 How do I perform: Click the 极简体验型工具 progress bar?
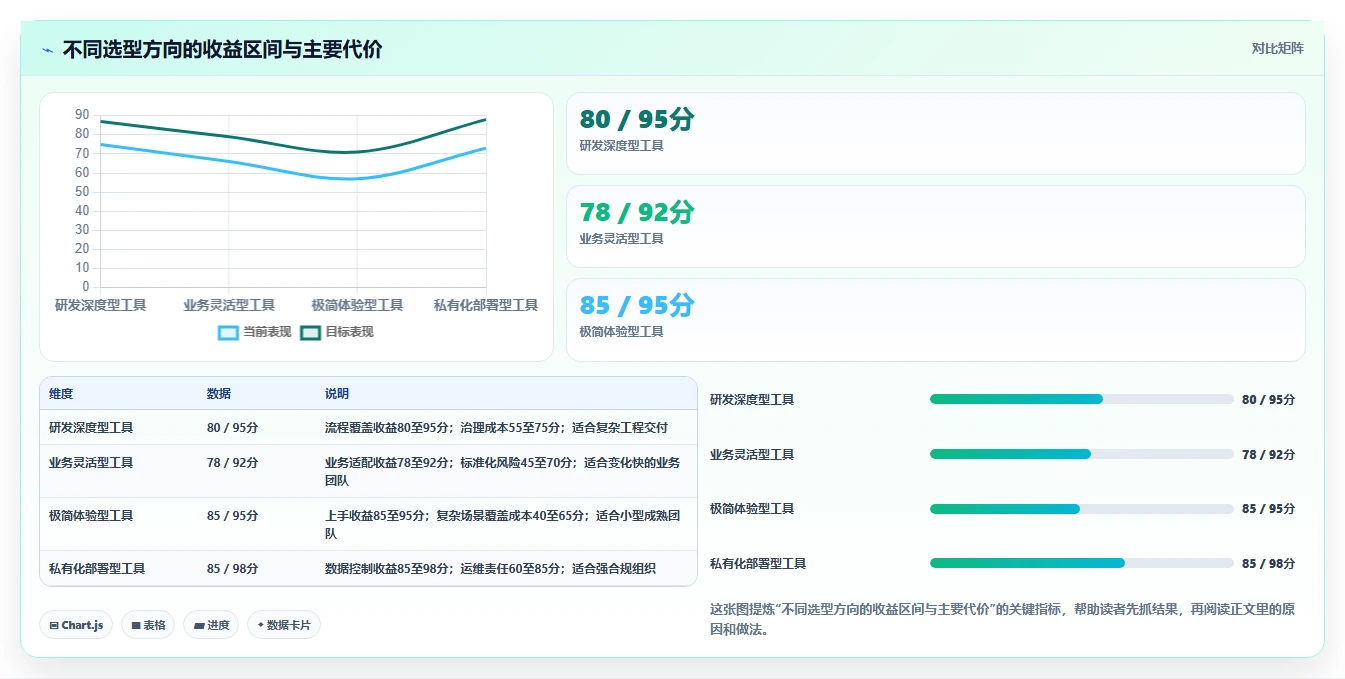pos(1081,509)
